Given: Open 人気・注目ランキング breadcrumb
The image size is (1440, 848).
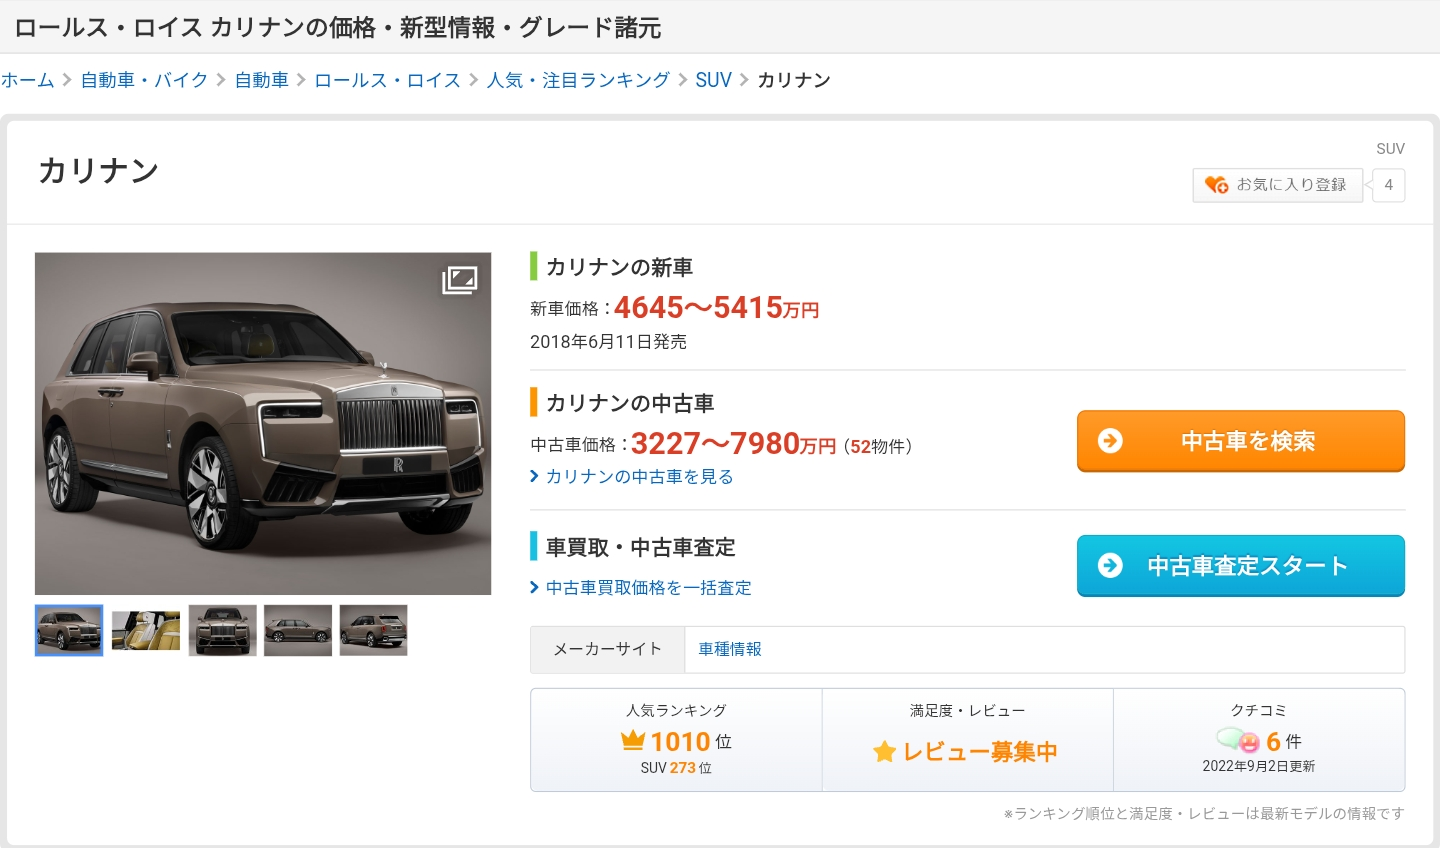Looking at the screenshot, I should 578,80.
